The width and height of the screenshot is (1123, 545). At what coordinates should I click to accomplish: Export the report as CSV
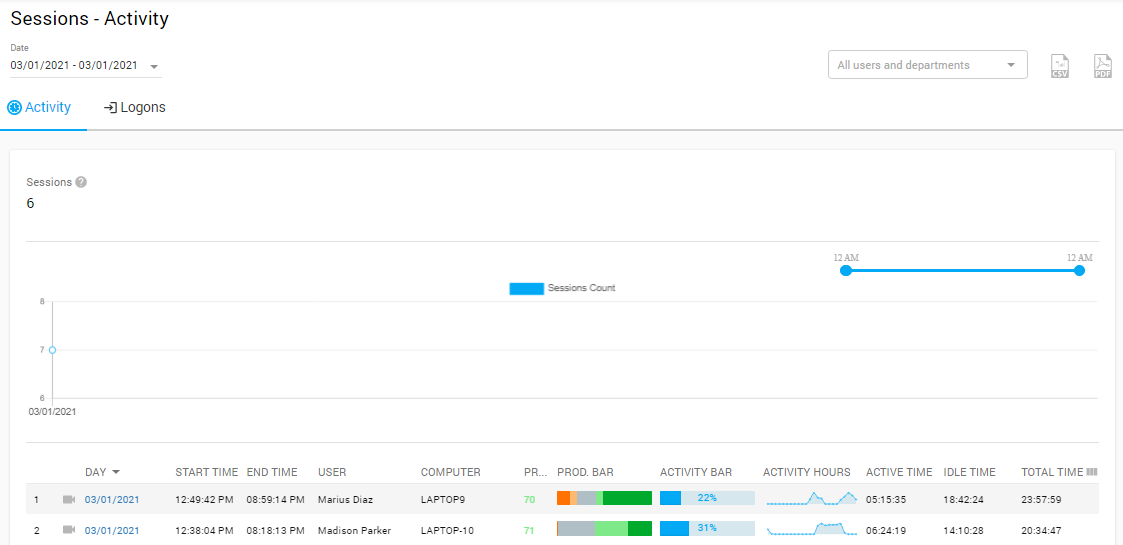[1059, 66]
